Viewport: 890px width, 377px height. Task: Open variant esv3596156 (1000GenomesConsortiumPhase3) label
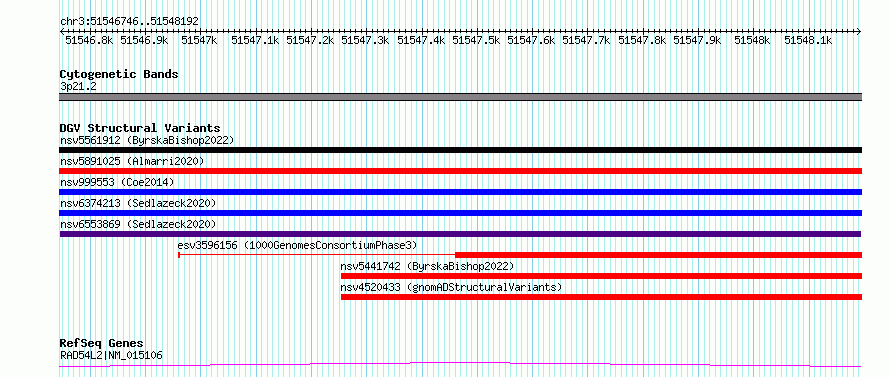point(297,245)
